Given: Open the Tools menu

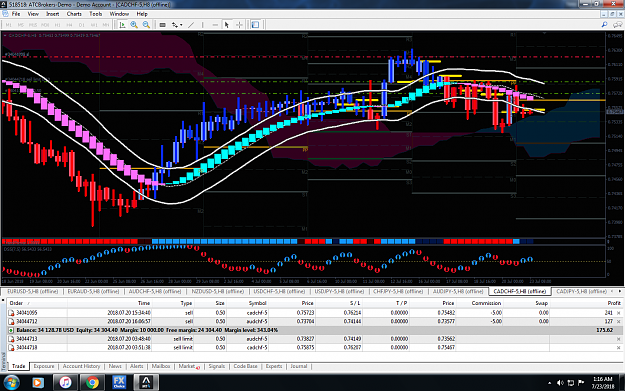Looking at the screenshot, I should point(96,14).
